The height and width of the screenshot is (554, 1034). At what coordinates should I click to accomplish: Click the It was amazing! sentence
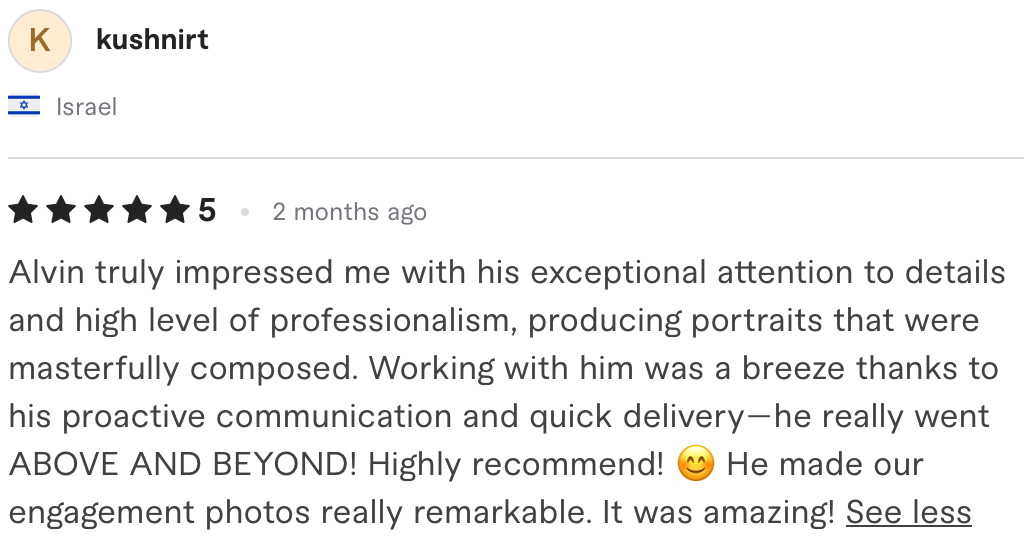(x=719, y=512)
